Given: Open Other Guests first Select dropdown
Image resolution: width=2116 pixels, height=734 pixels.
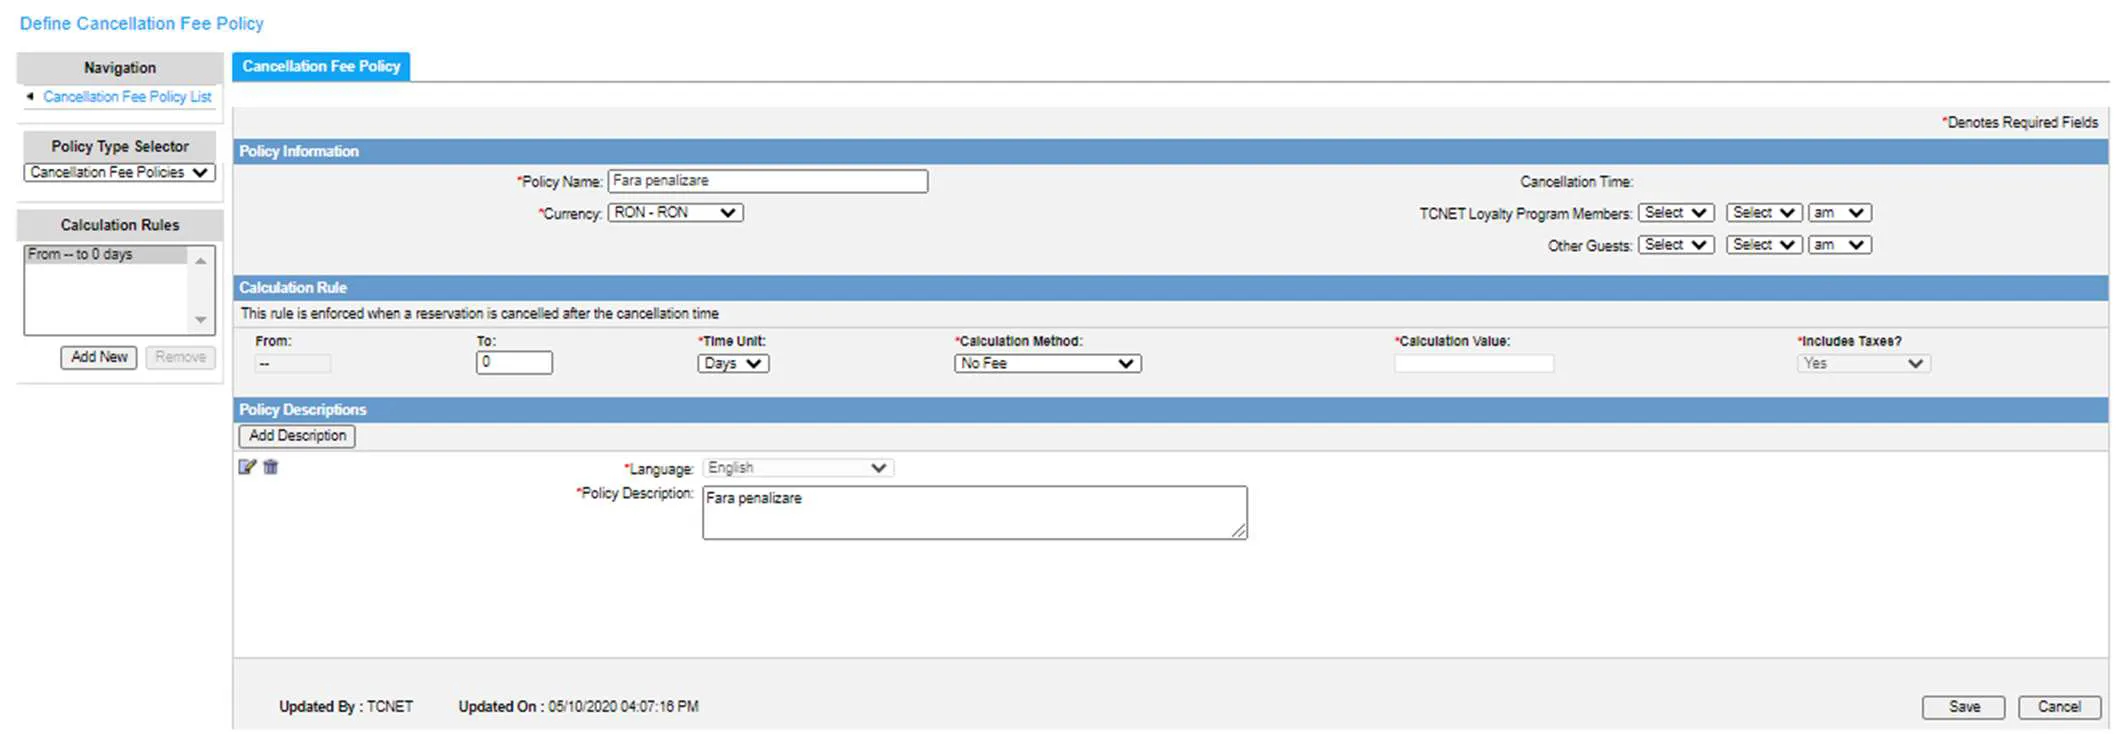Looking at the screenshot, I should tap(1676, 245).
